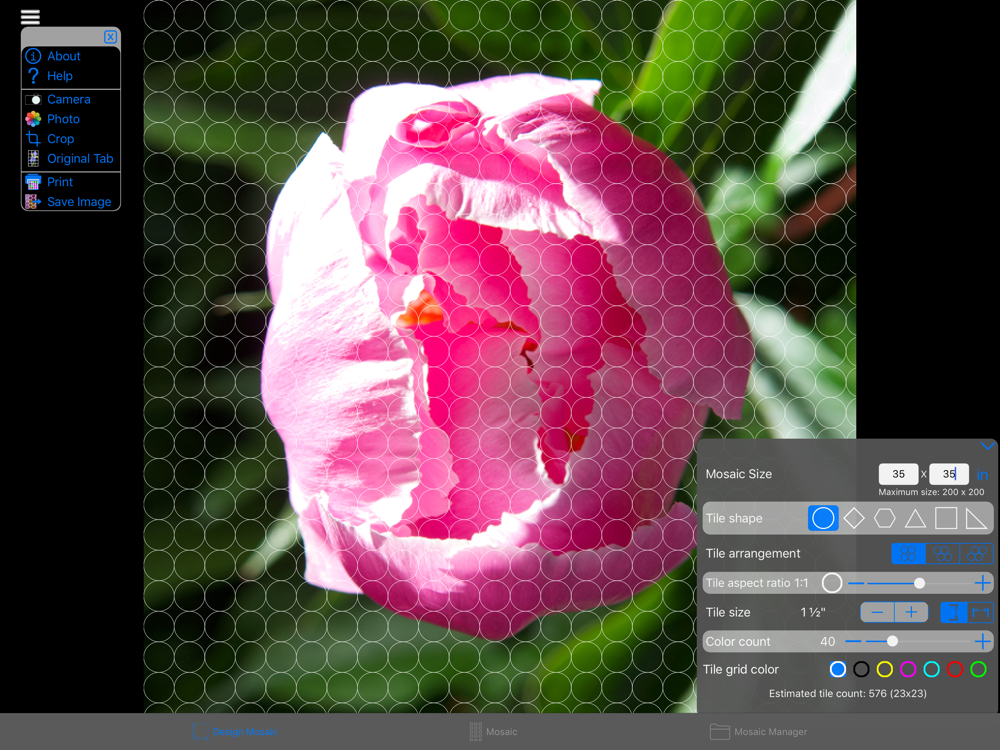Viewport: 1000px width, 750px height.
Task: Choose the row-offset tile arrangement
Action: click(x=942, y=553)
